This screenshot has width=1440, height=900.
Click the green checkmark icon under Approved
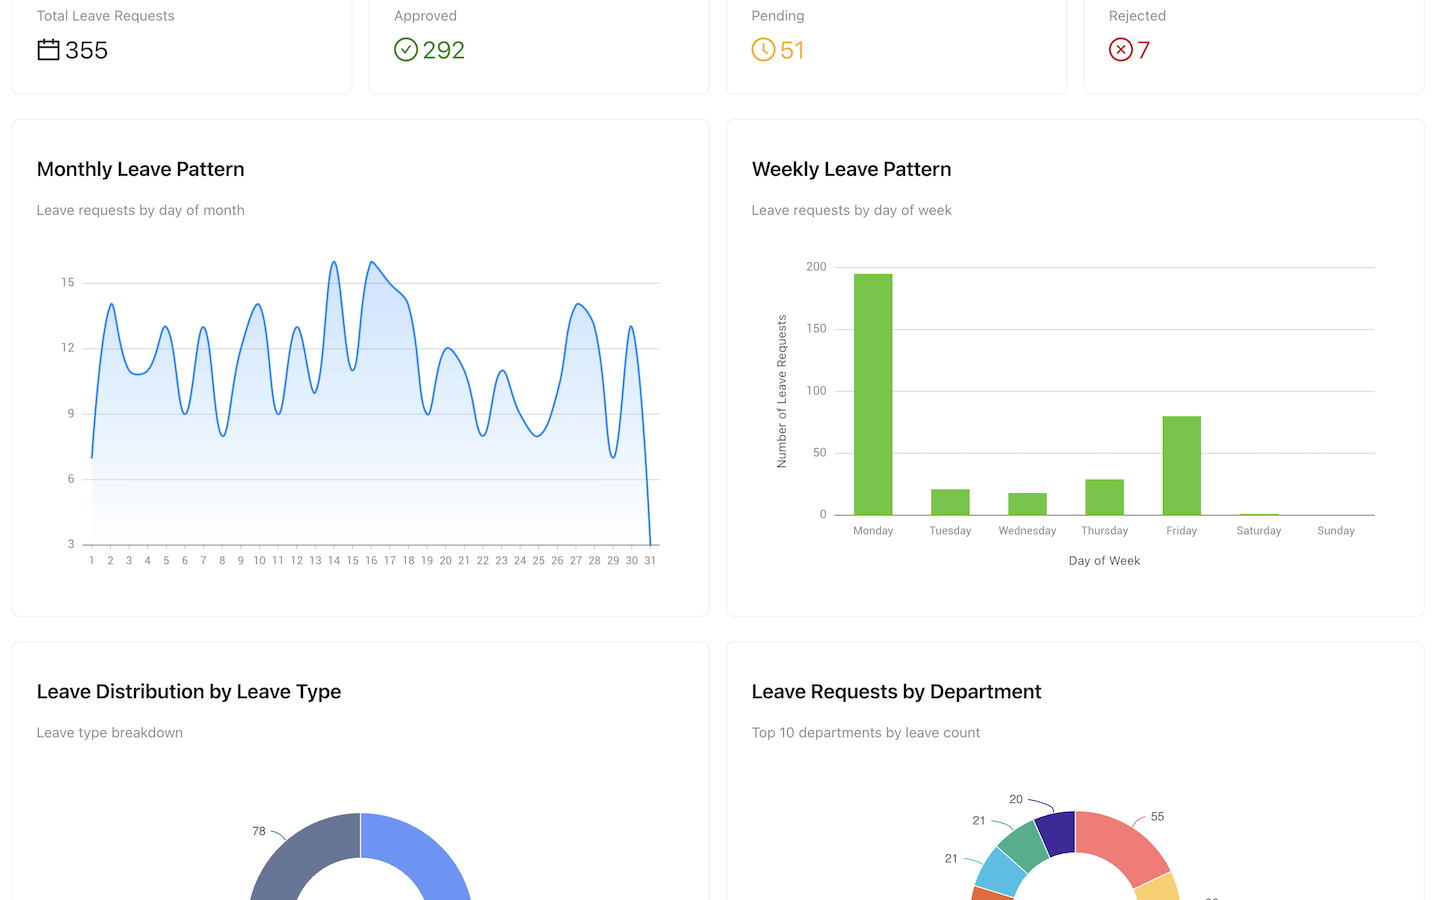click(405, 50)
